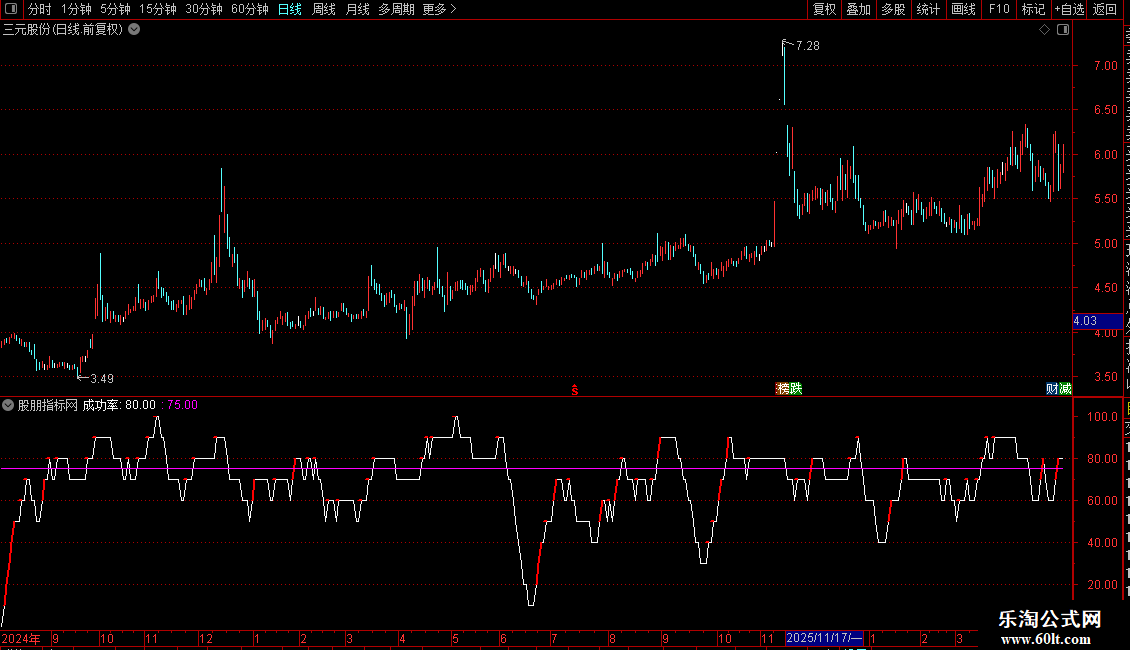Select the 日线 daily tab
Image resolution: width=1130 pixels, height=650 pixels.
point(290,9)
